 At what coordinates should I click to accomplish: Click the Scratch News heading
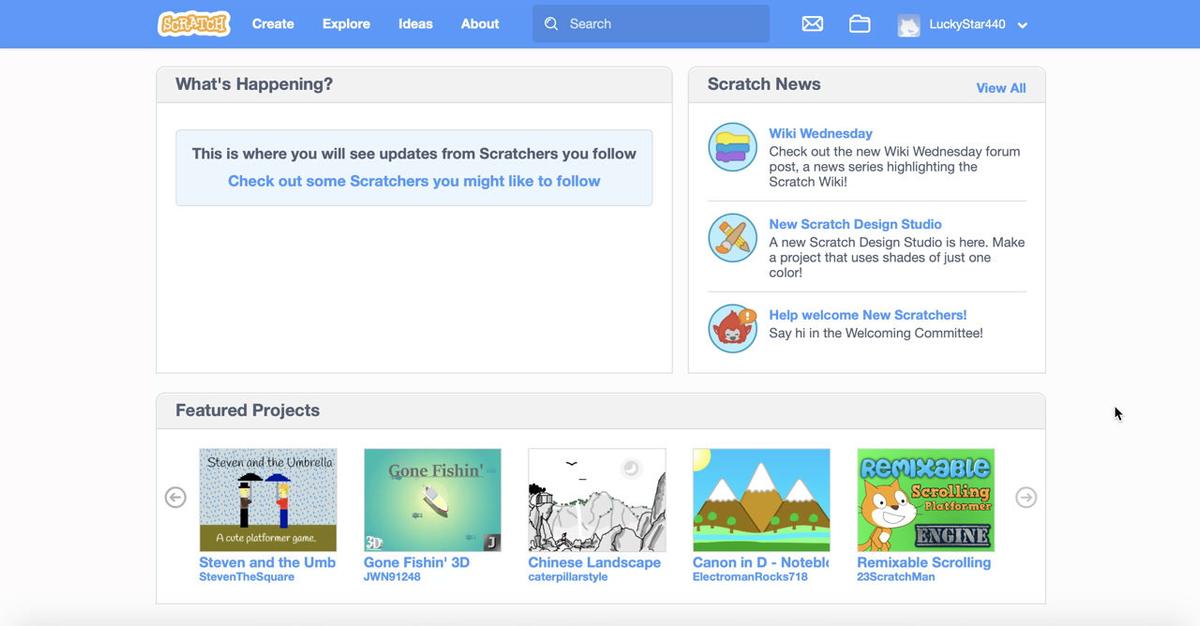click(764, 84)
